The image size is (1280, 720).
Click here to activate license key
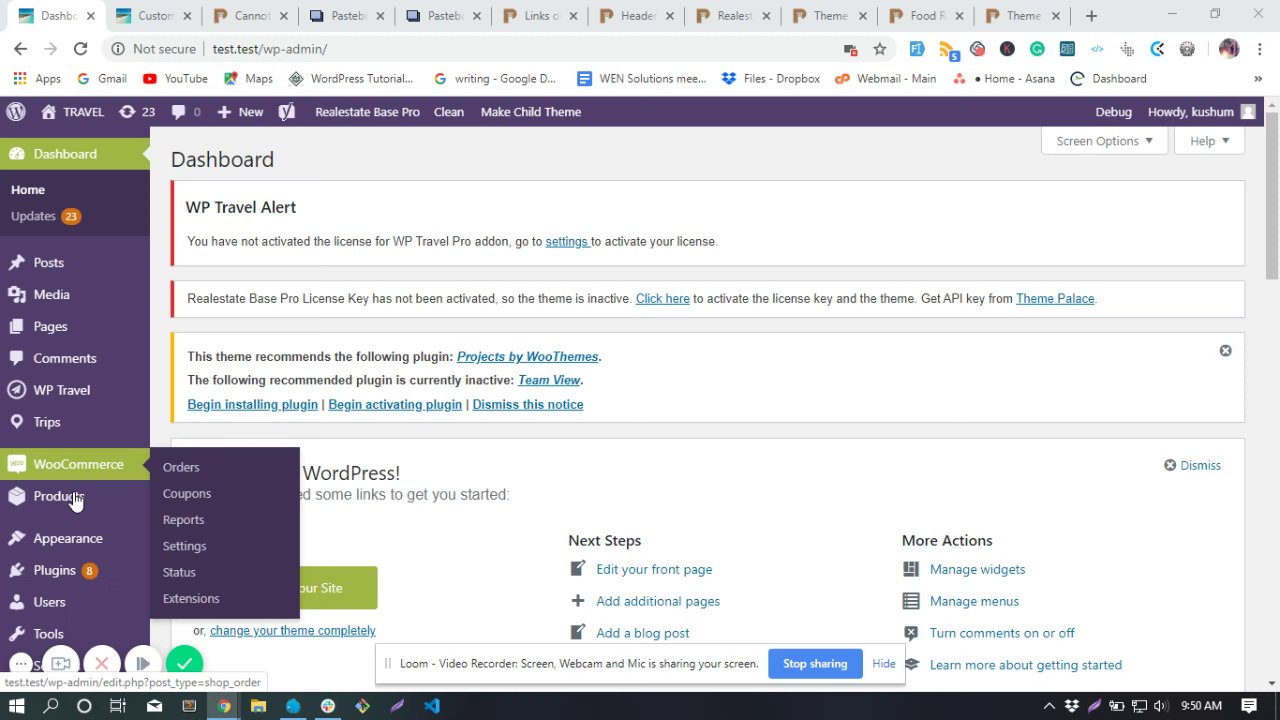coord(662,298)
